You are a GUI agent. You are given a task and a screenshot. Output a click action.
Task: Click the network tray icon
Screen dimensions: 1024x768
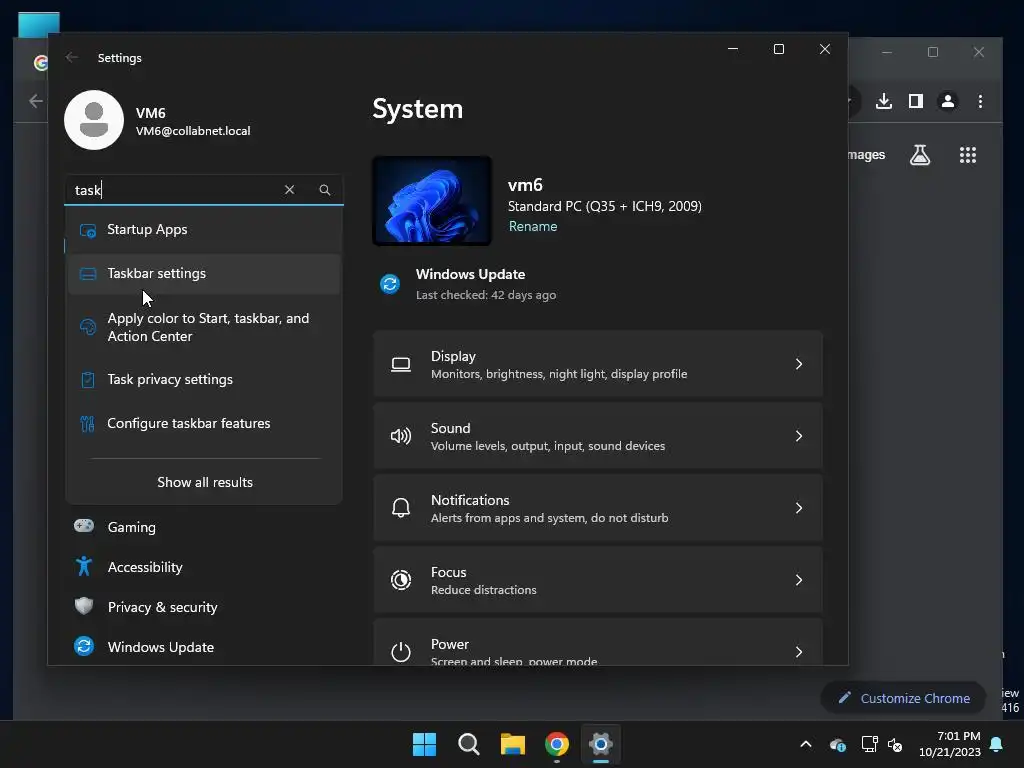pos(869,744)
